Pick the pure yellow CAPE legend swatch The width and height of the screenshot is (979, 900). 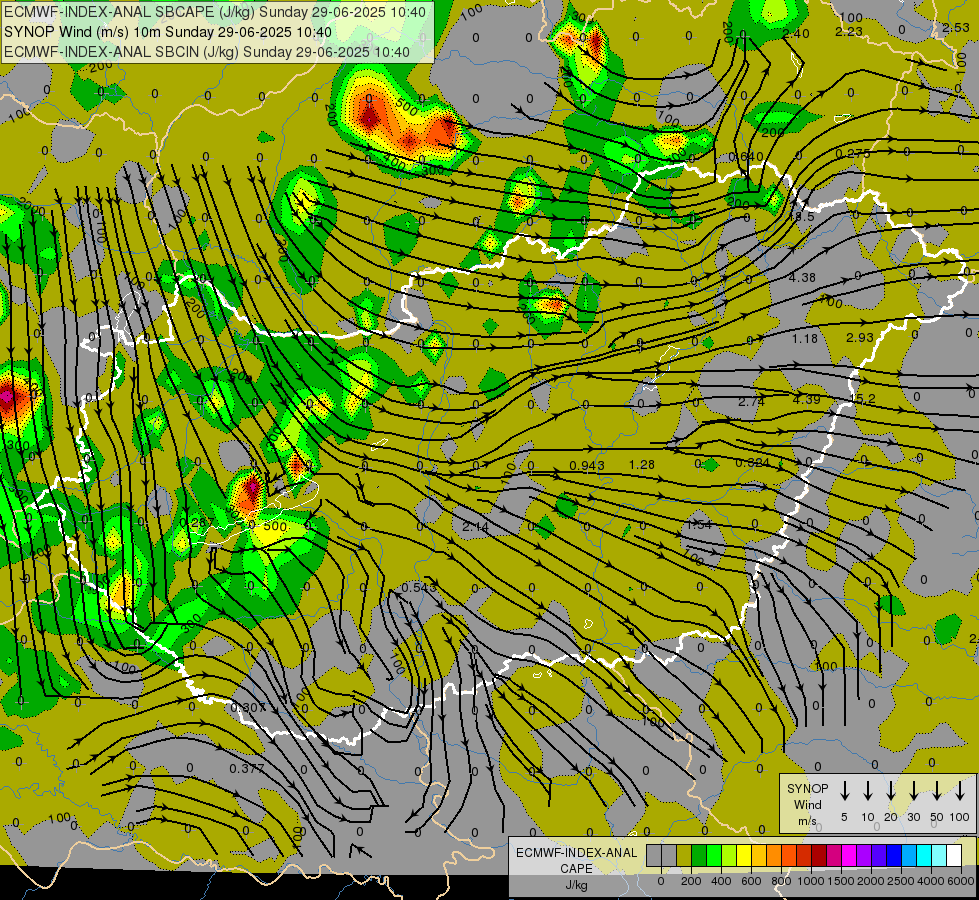pyautogui.click(x=744, y=855)
